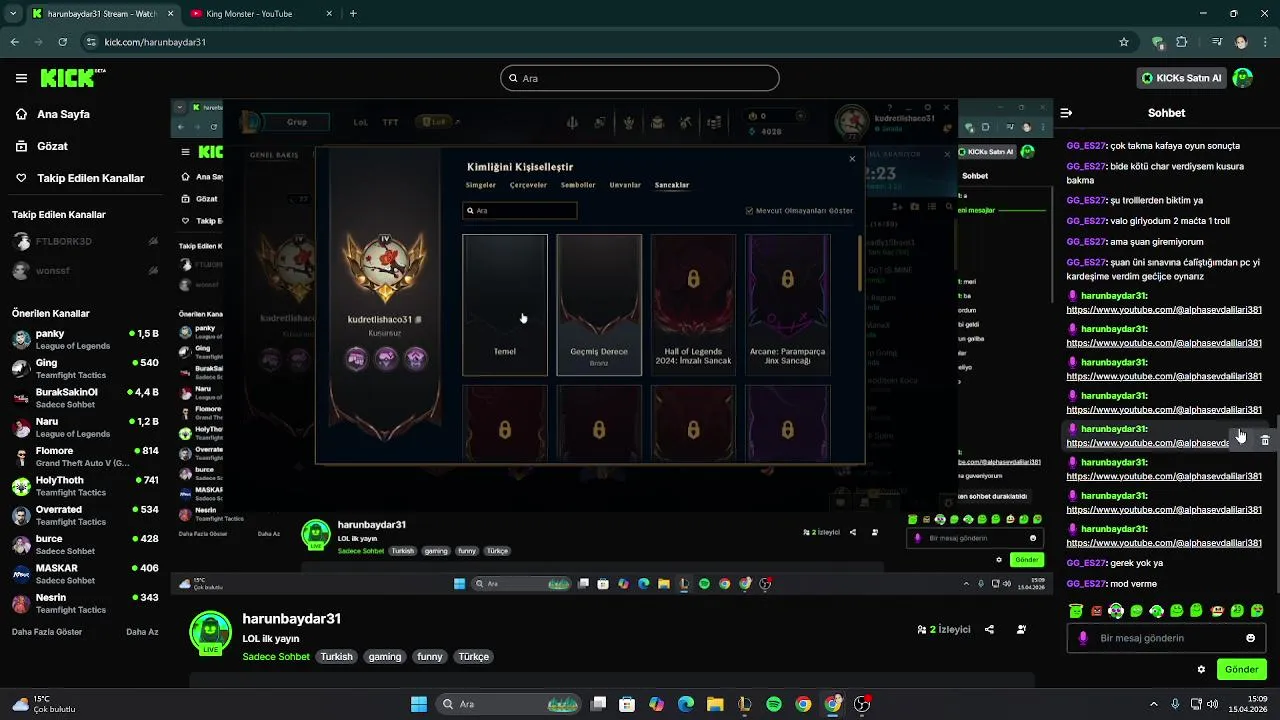Open Nesrin channel in sidebar

[85, 603]
